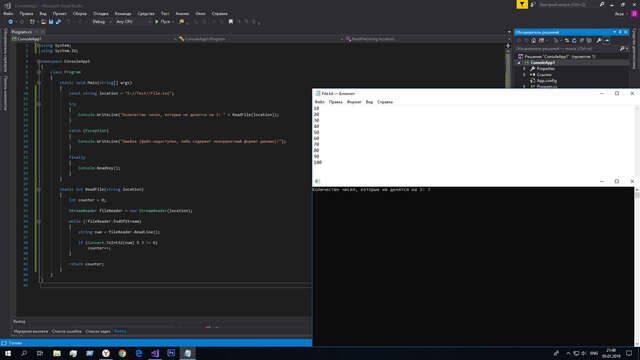Screen dimensions: 640x360
Task: Open Yandex Browser from the taskbar
Action: pos(106,353)
